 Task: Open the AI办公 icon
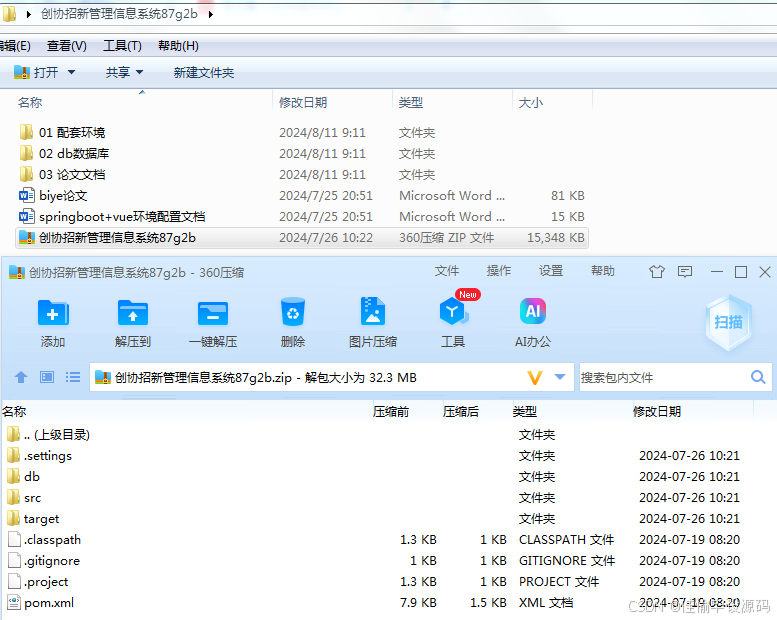(533, 311)
